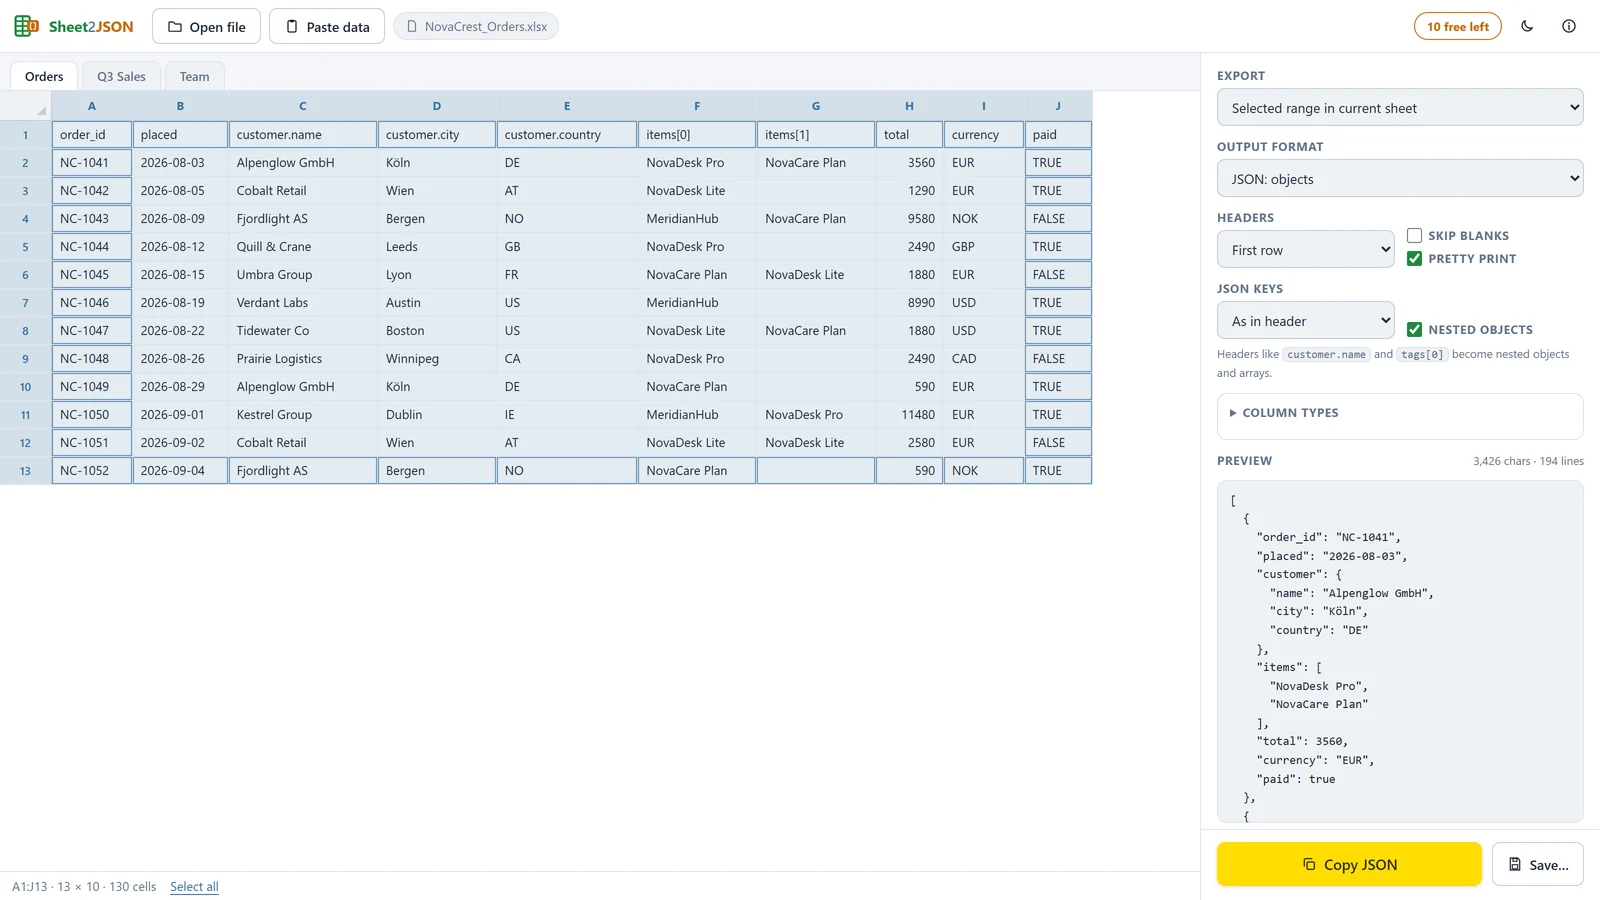
Task: Click cell 'Dublin'
Action: tap(437, 414)
